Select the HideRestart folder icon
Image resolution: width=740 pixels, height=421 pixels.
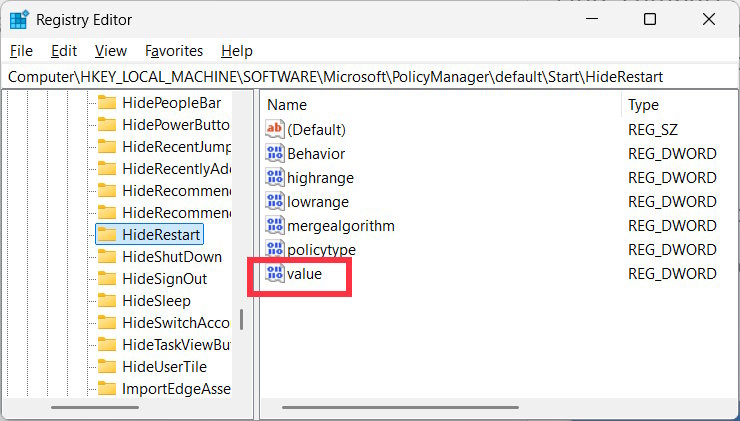pos(107,235)
